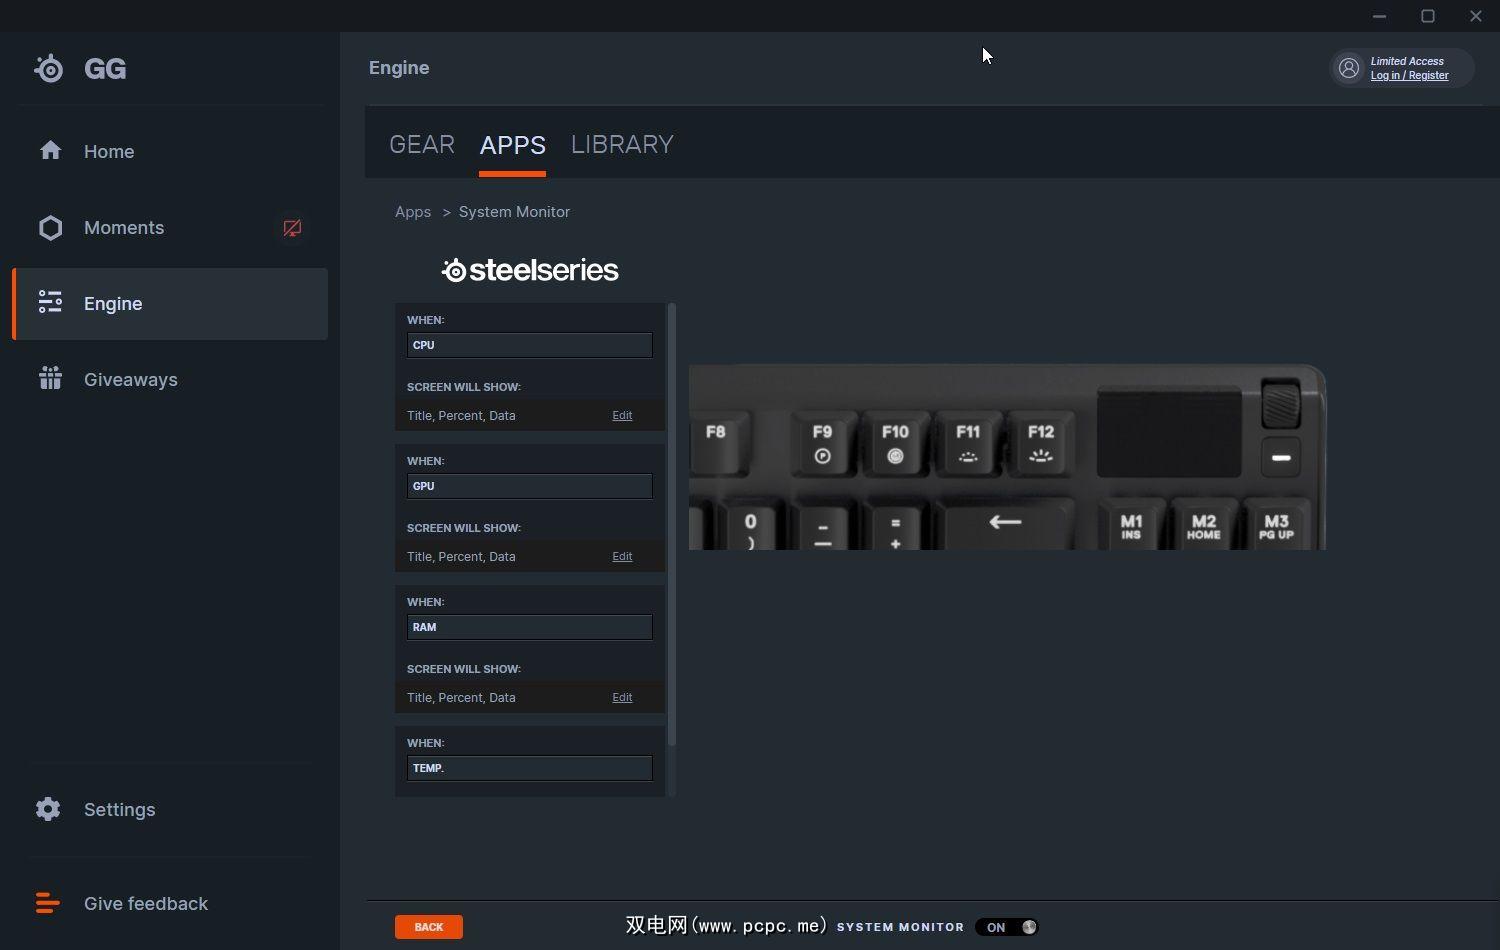Click the System Monitor breadcrumb text
1500x950 pixels.
point(514,212)
